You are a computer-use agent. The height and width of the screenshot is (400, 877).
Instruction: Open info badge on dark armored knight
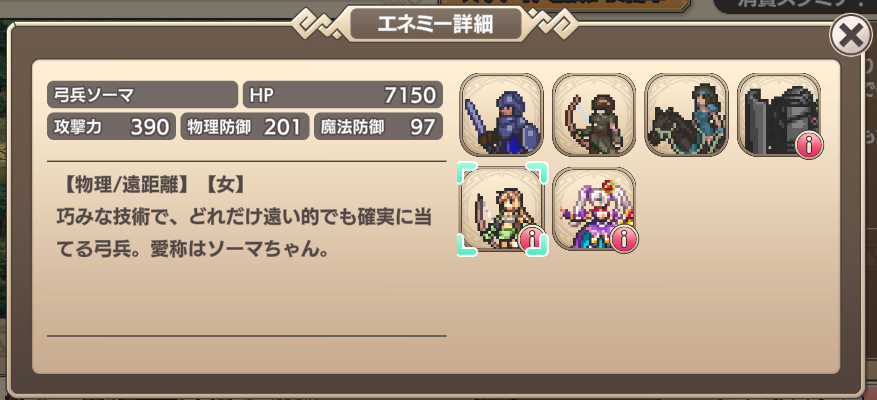pos(809,145)
